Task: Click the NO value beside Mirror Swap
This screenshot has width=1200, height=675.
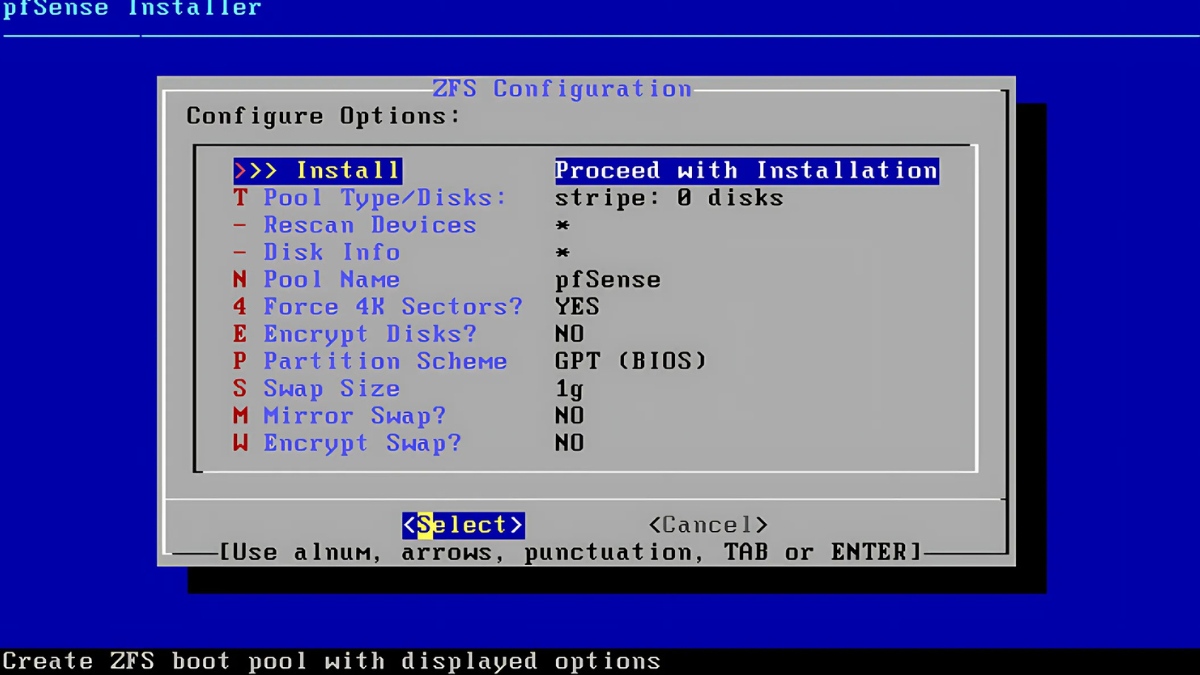Action: [570, 415]
